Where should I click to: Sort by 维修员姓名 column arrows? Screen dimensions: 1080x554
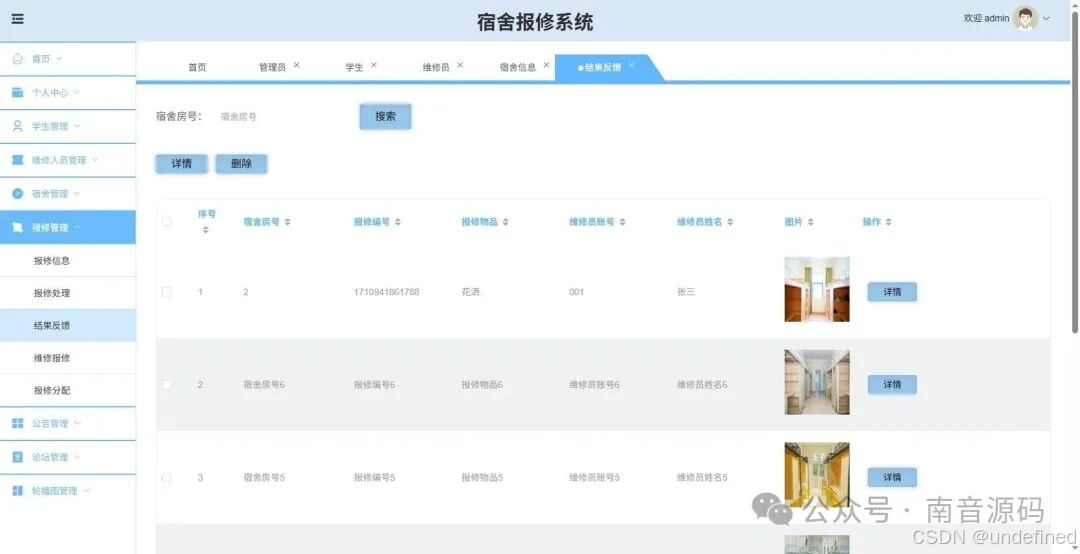(x=730, y=222)
